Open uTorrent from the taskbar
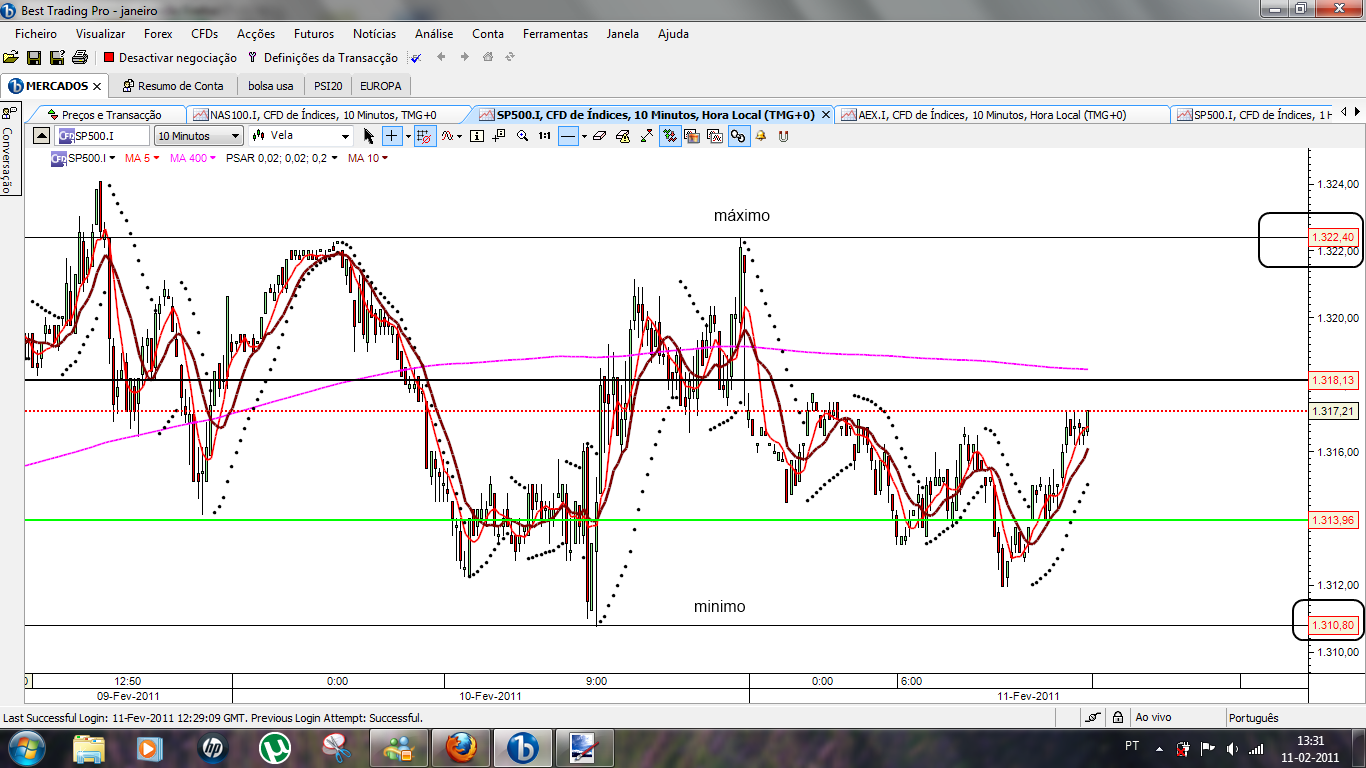1366x768 pixels. tap(274, 747)
